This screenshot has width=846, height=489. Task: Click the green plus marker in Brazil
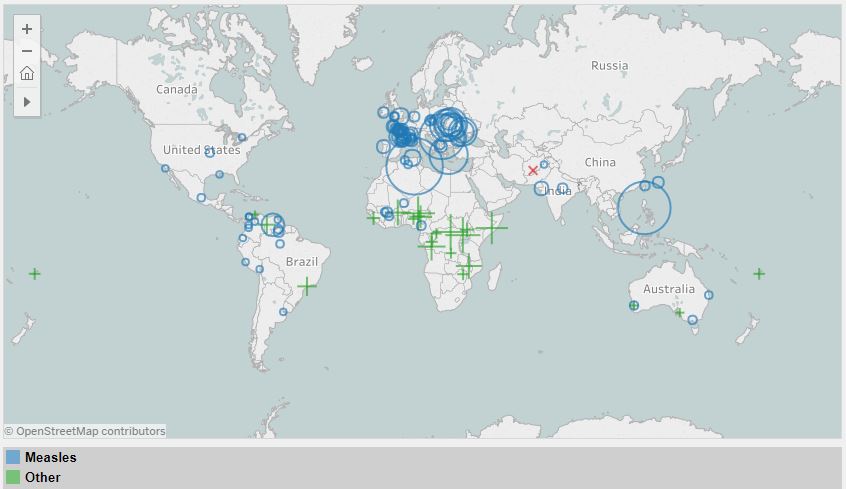[307, 287]
